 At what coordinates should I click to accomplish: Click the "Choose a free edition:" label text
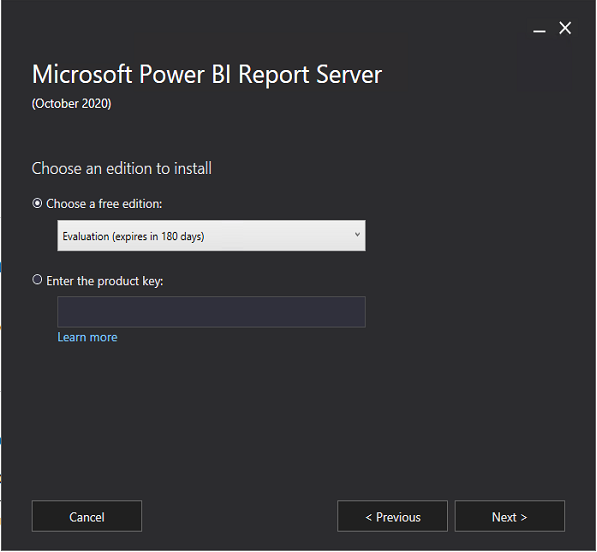104,204
